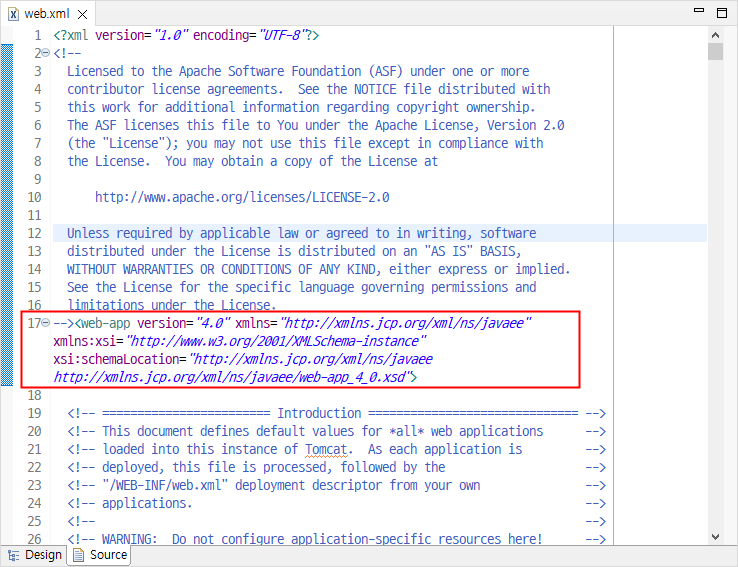Click "this work for additional information" on line 5

point(193,107)
